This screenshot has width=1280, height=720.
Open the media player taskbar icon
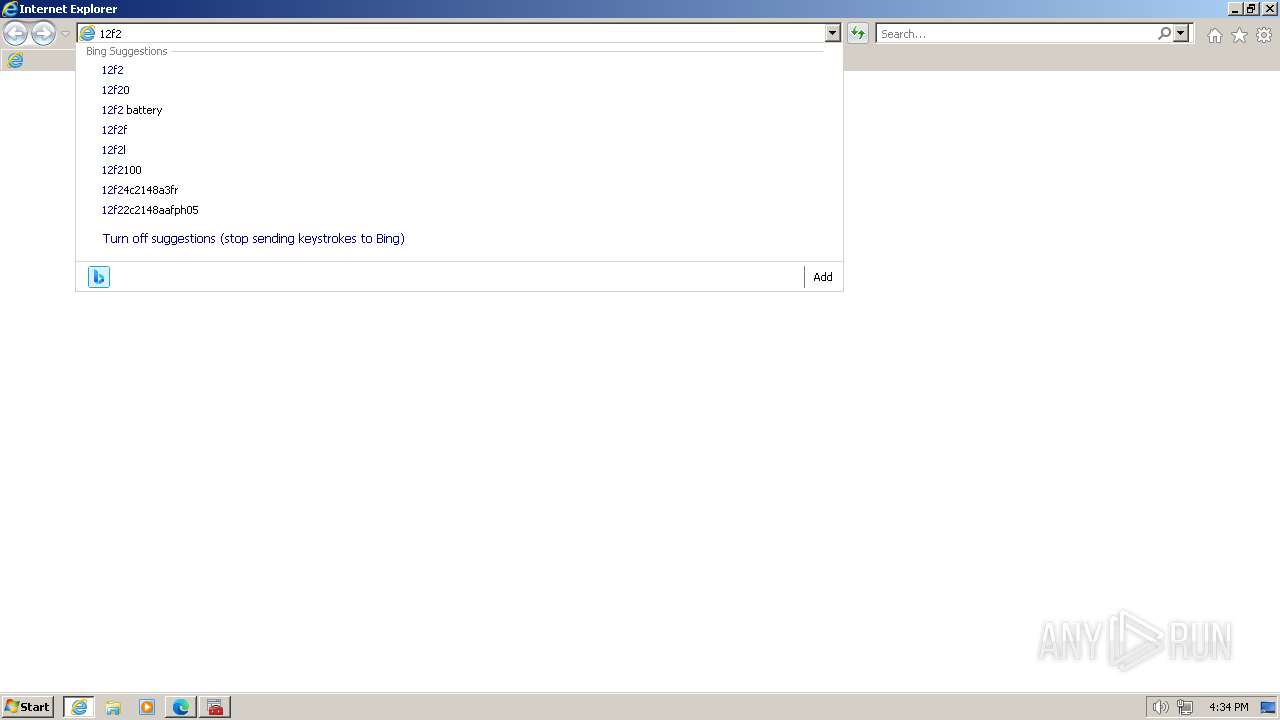point(147,707)
